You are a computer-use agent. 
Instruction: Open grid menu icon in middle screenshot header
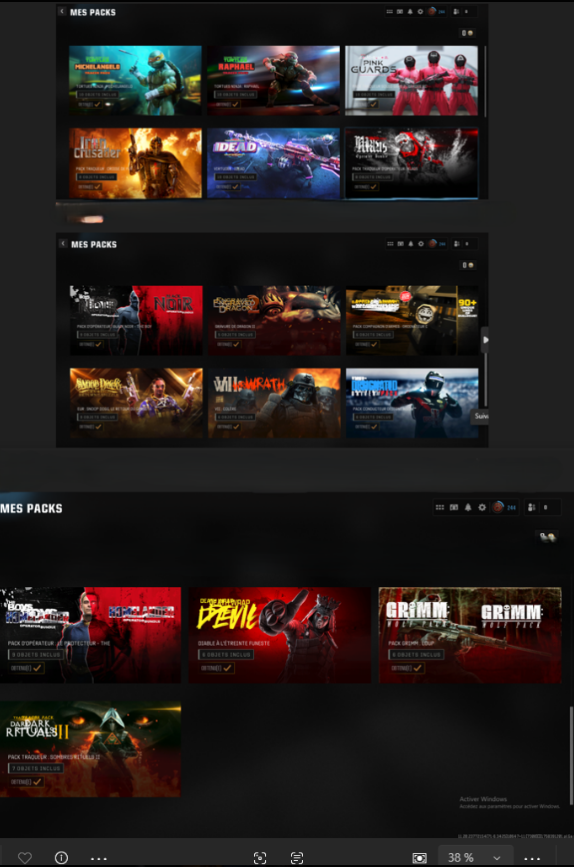click(x=390, y=243)
